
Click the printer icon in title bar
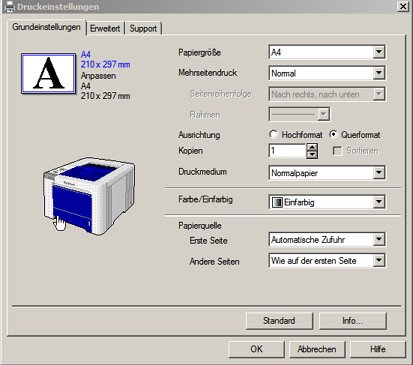9,6
